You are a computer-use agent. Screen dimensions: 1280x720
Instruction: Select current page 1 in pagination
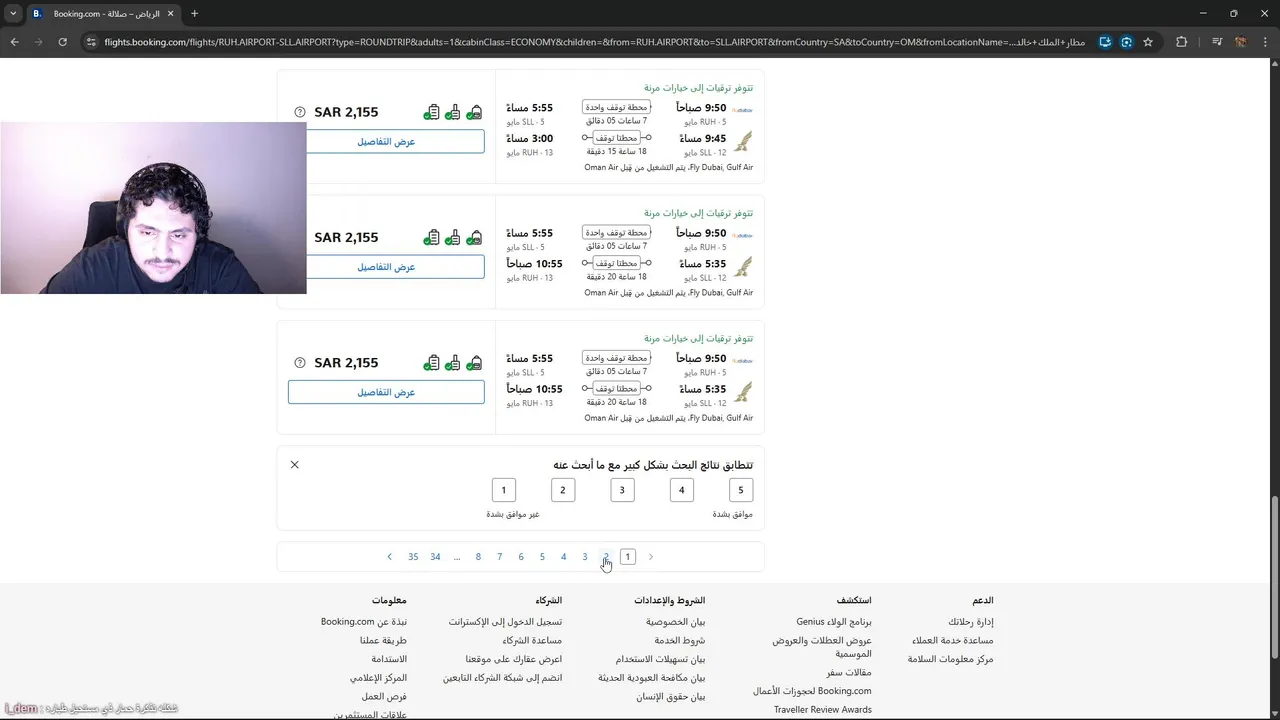pyautogui.click(x=628, y=557)
